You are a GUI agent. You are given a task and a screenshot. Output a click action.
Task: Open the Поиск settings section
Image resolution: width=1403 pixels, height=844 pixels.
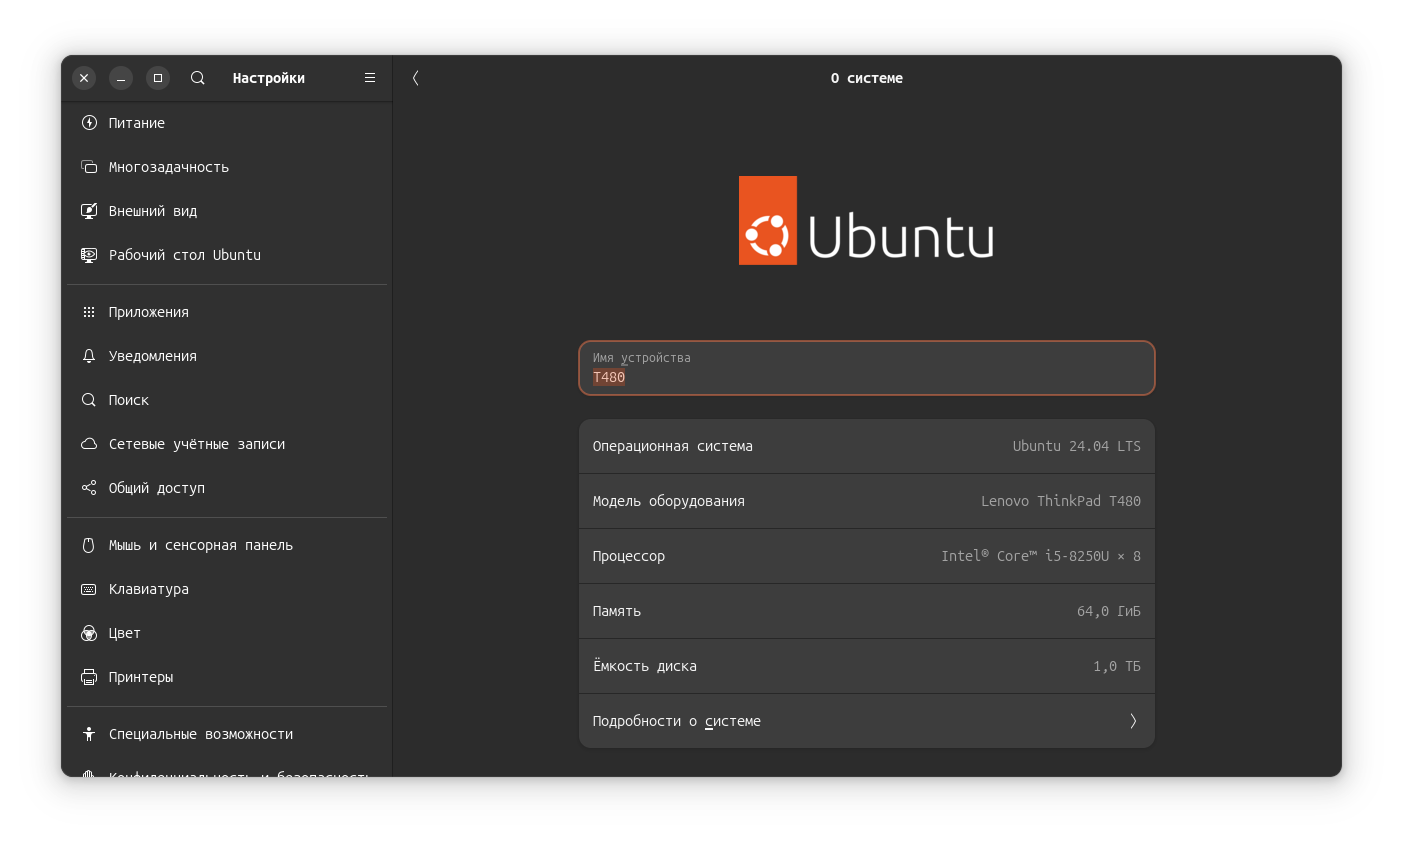[129, 400]
